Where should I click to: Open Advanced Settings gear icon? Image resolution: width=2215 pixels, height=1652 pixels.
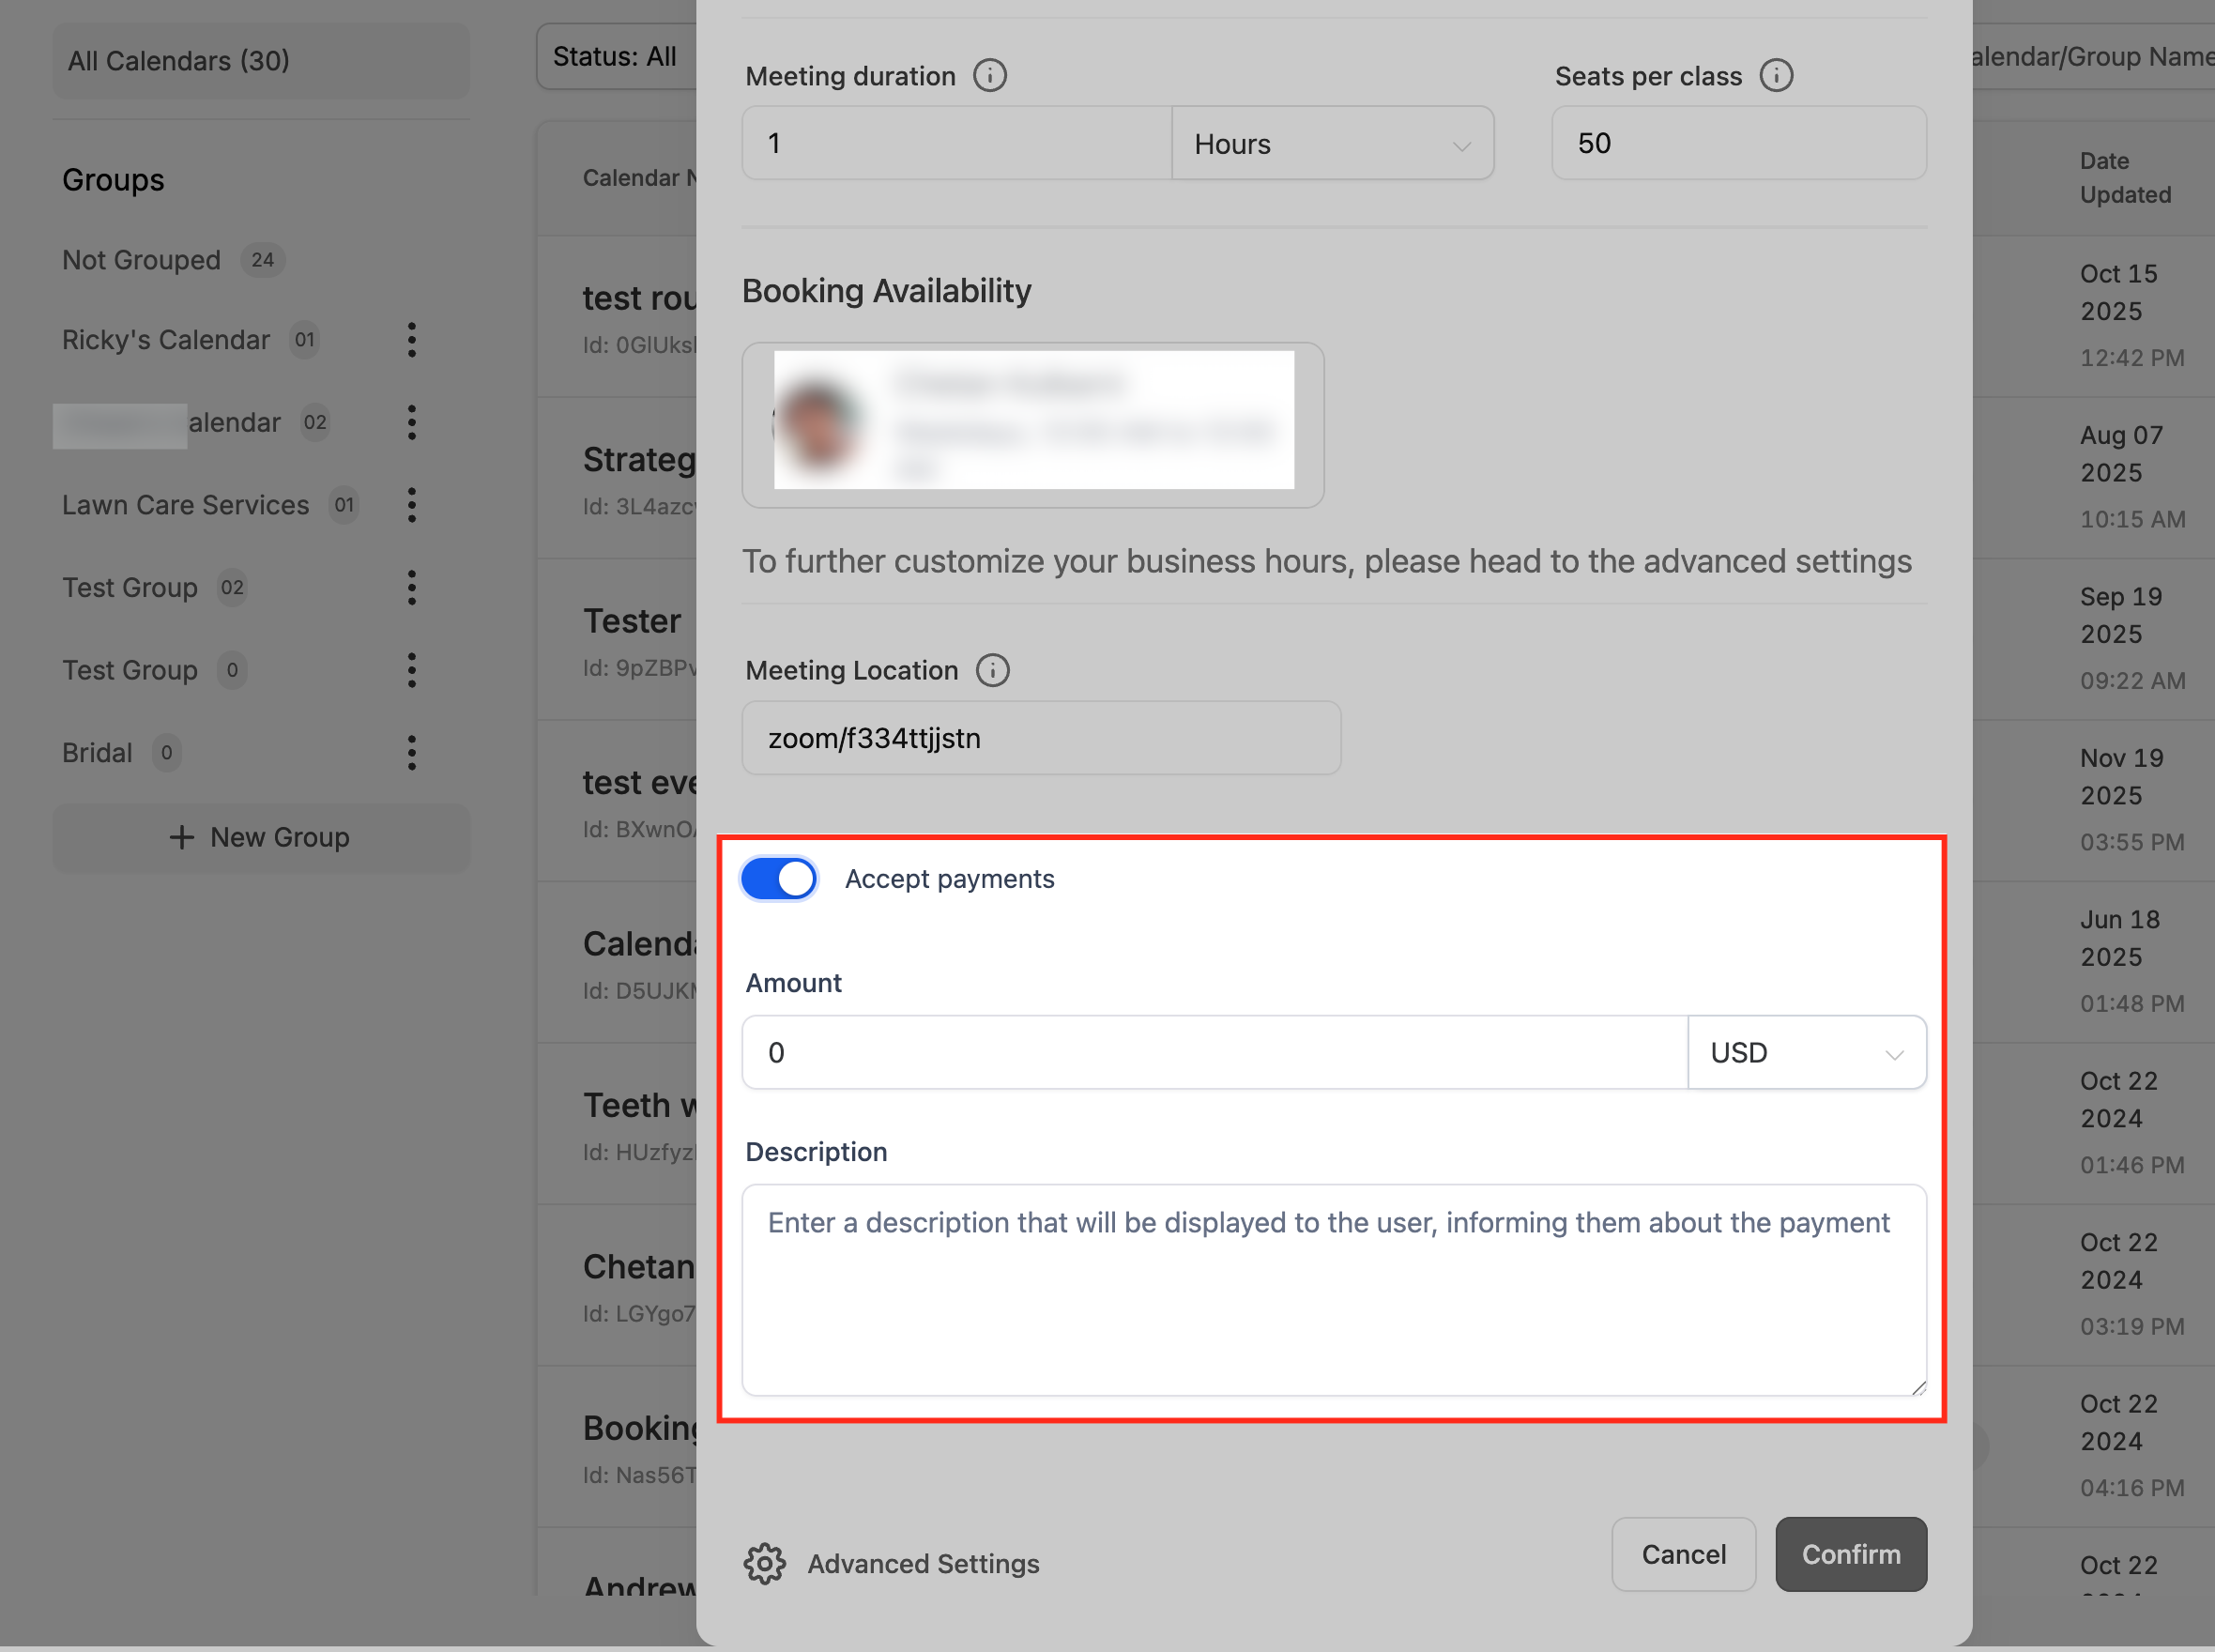(x=765, y=1563)
